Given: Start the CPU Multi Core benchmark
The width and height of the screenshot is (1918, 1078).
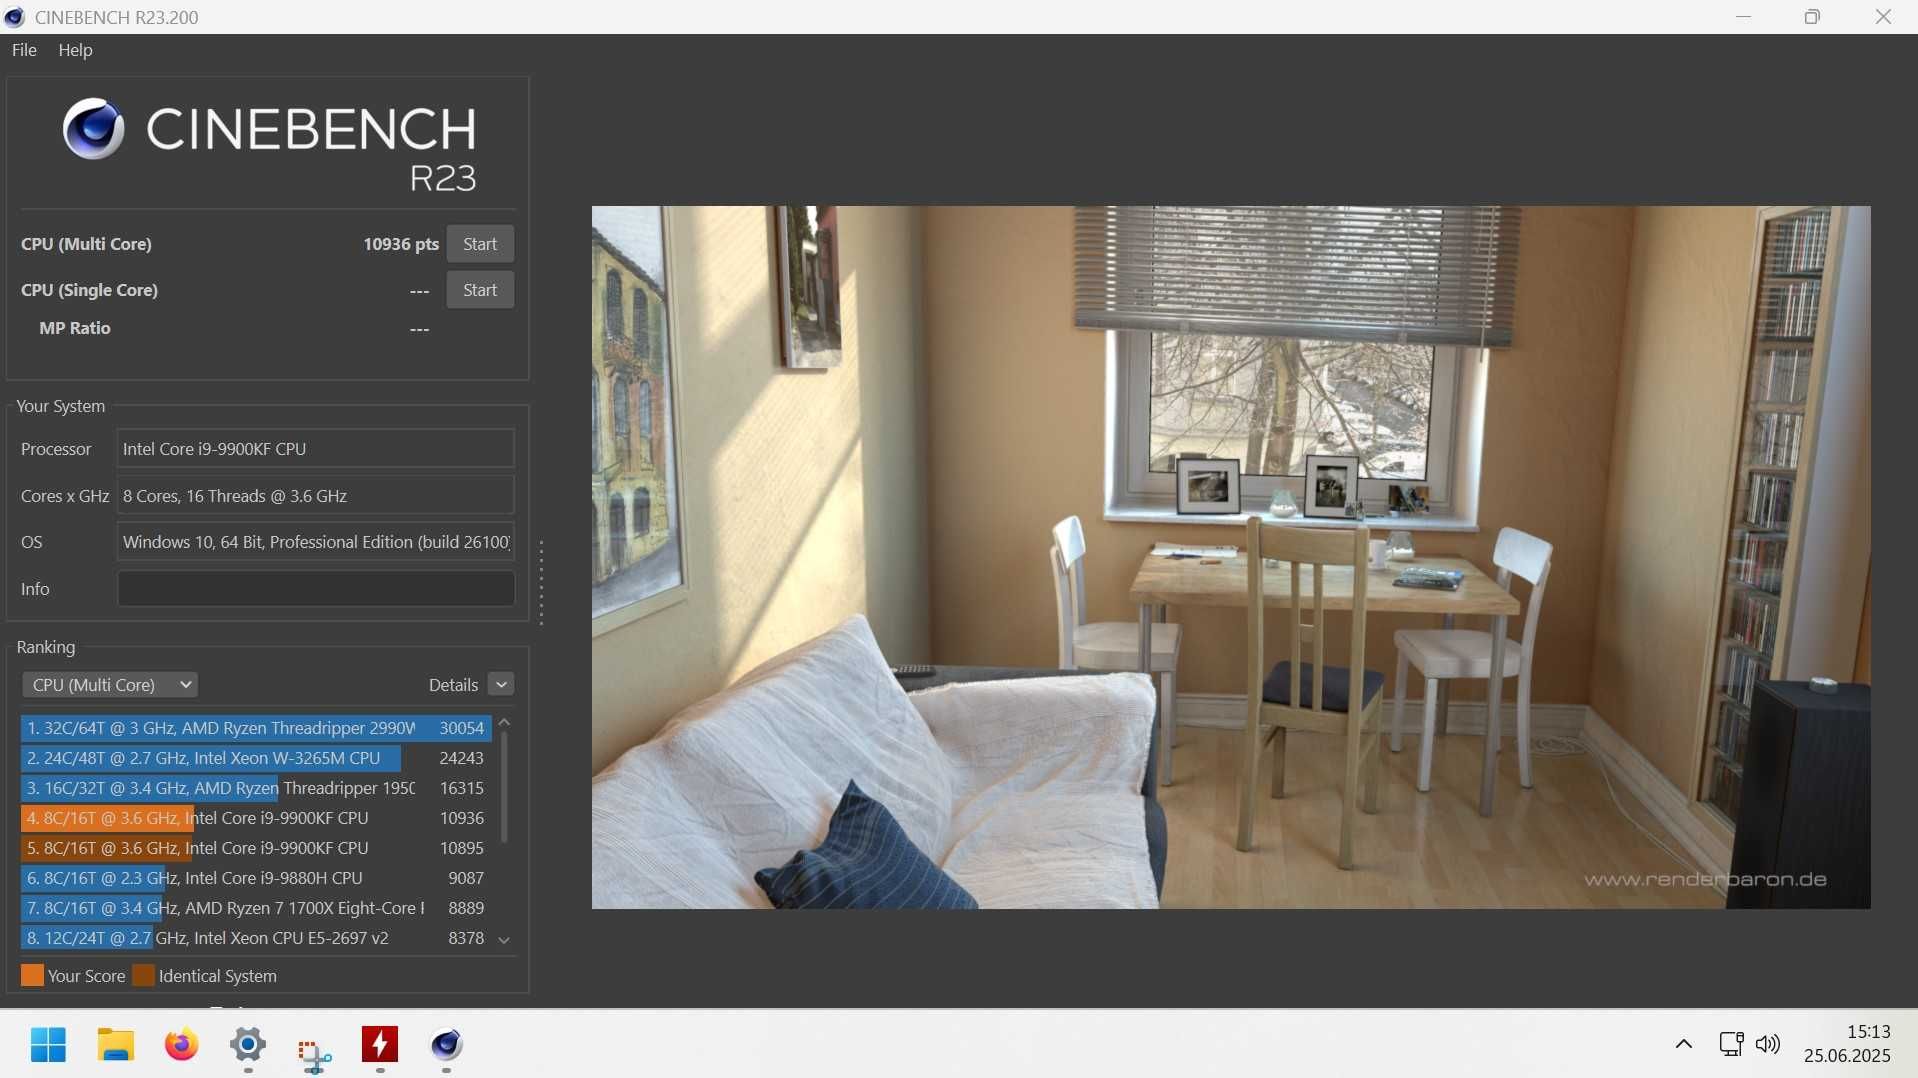Looking at the screenshot, I should click(480, 244).
